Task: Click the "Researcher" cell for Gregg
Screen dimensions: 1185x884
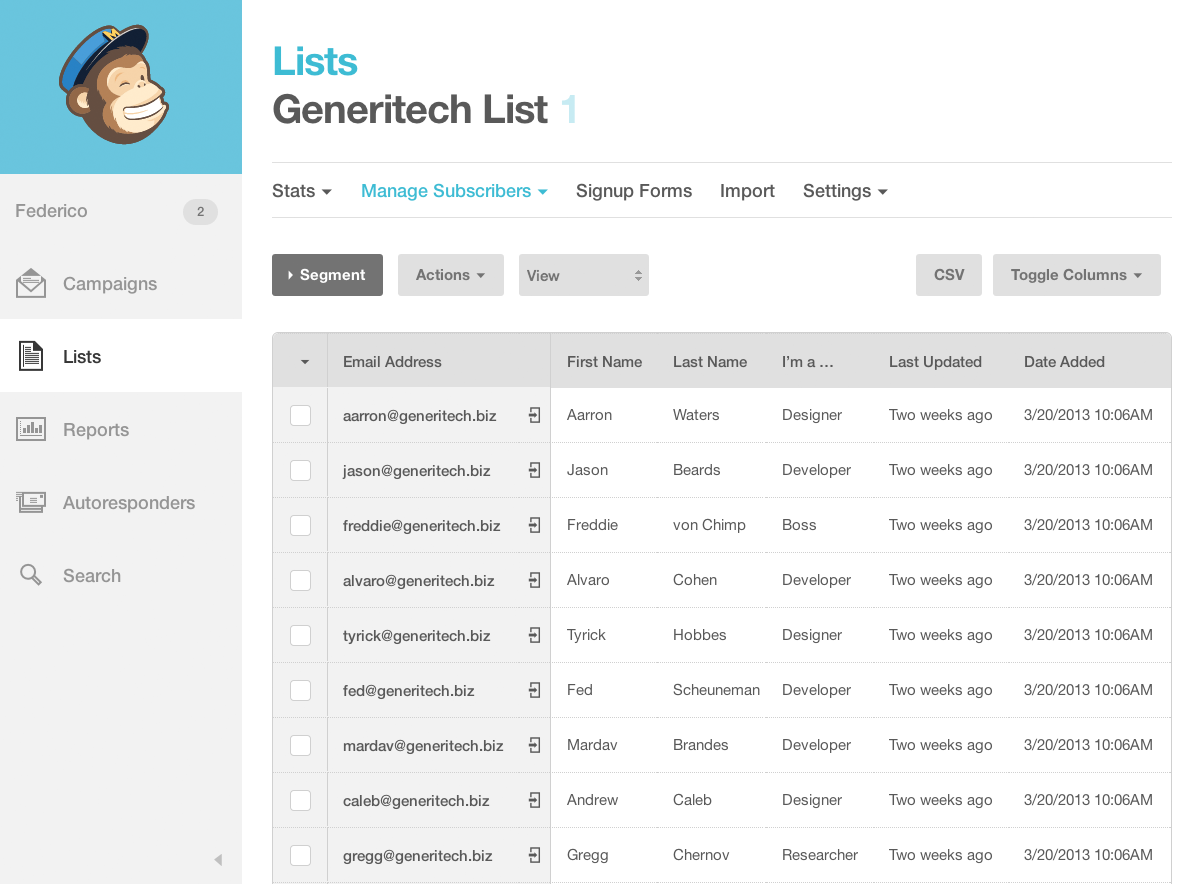Action: 819,855
